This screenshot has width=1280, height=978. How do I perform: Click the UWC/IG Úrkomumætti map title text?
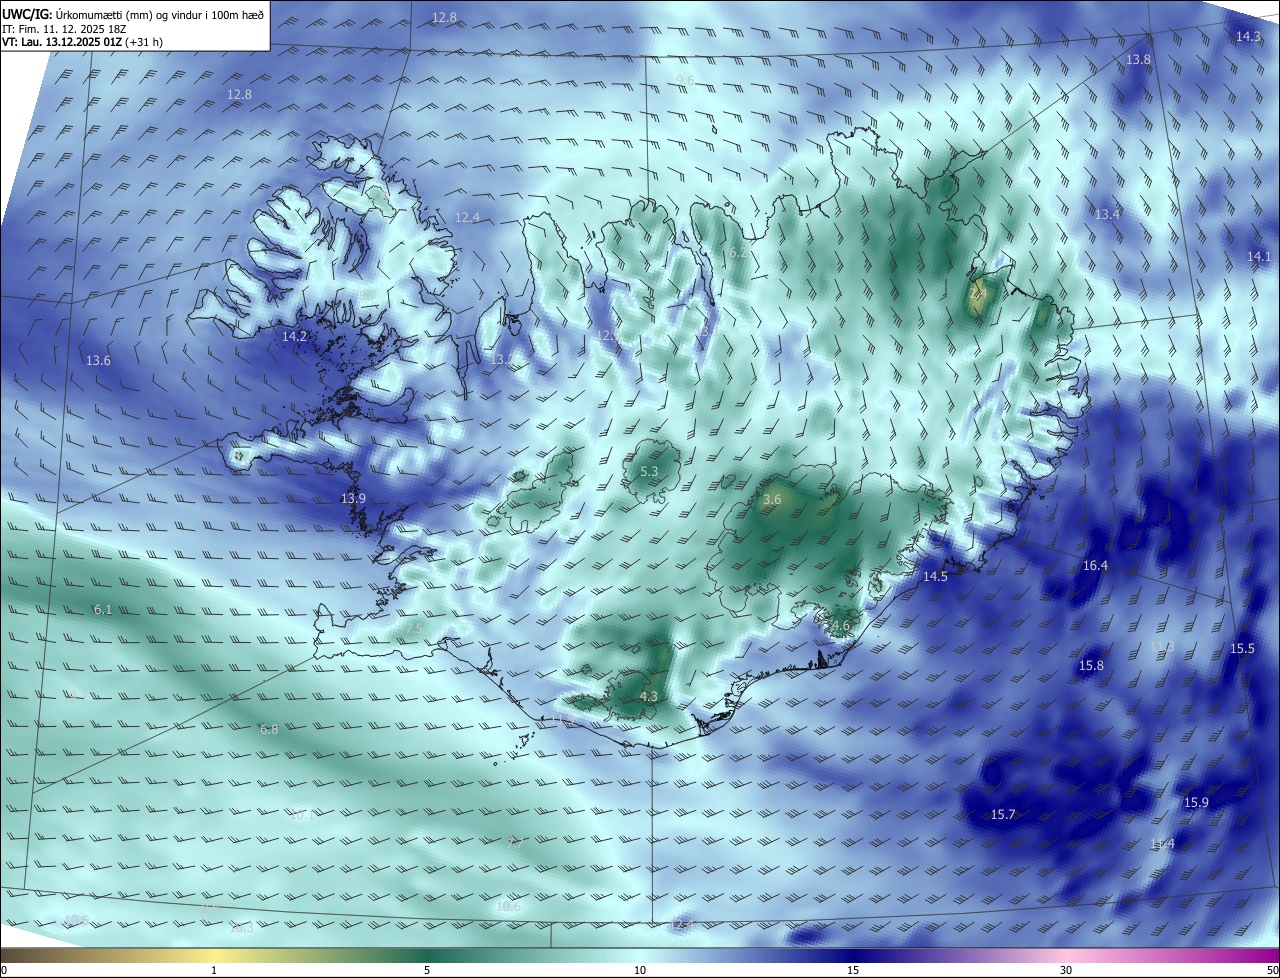point(133,14)
